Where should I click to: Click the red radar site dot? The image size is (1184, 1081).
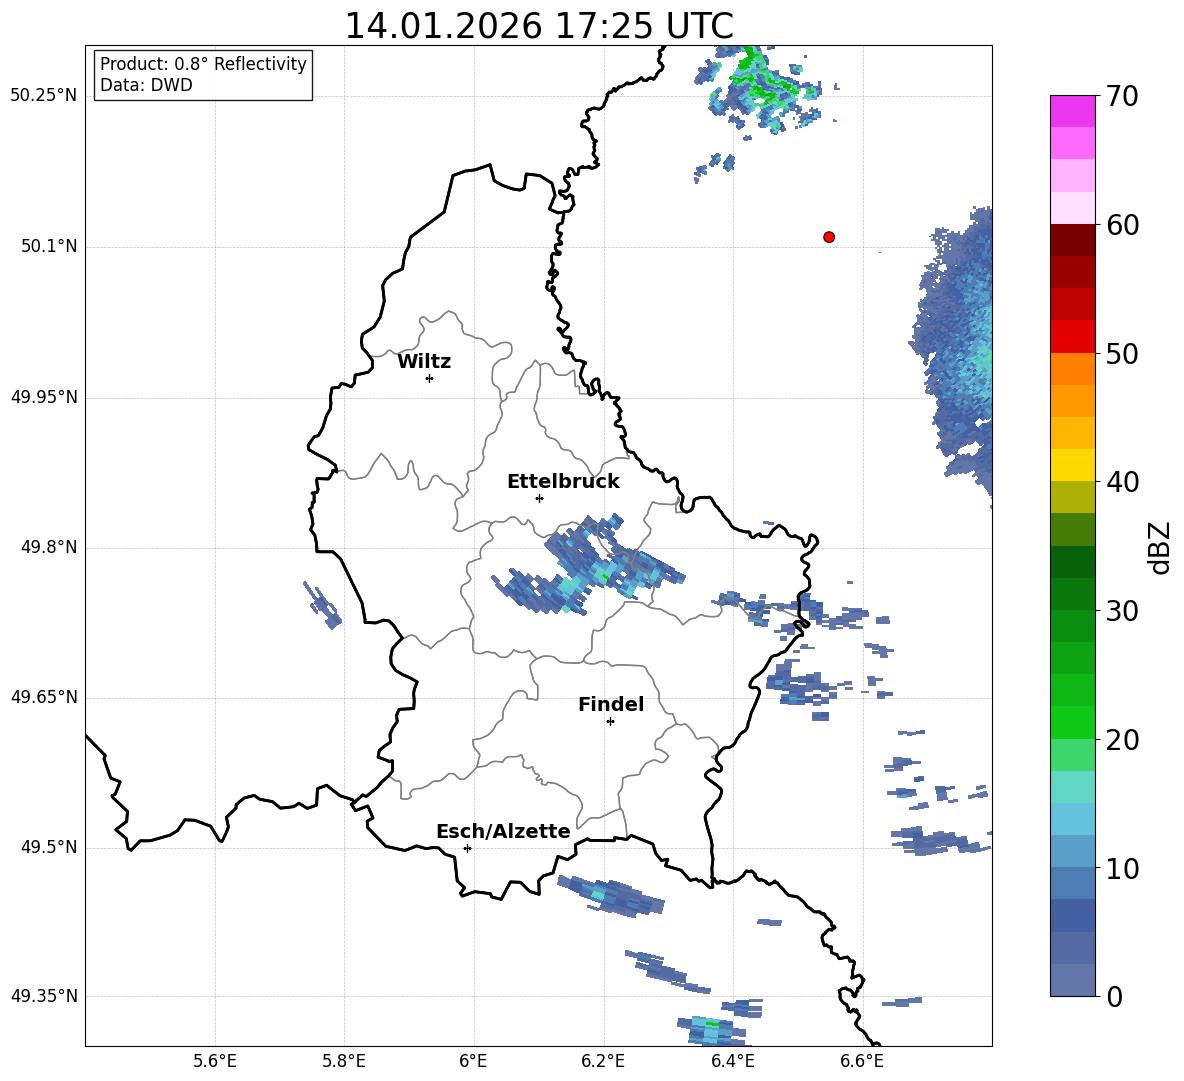[x=829, y=237]
